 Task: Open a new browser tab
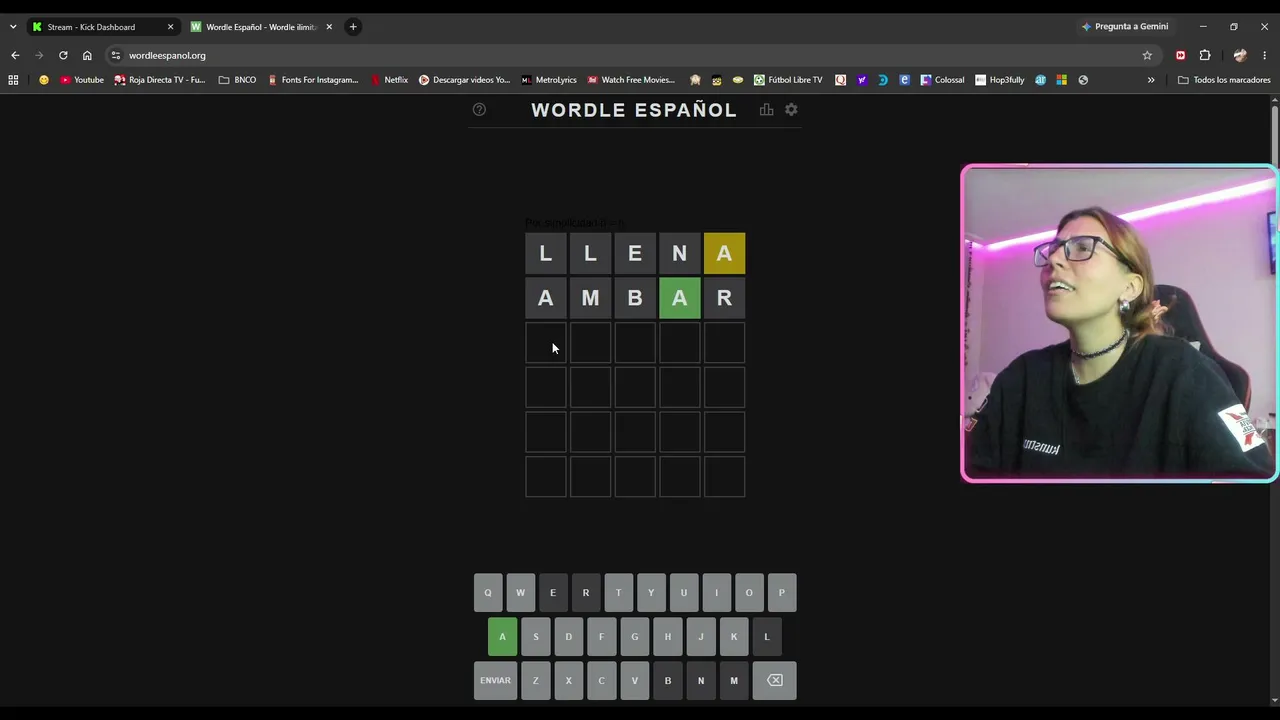point(353,27)
